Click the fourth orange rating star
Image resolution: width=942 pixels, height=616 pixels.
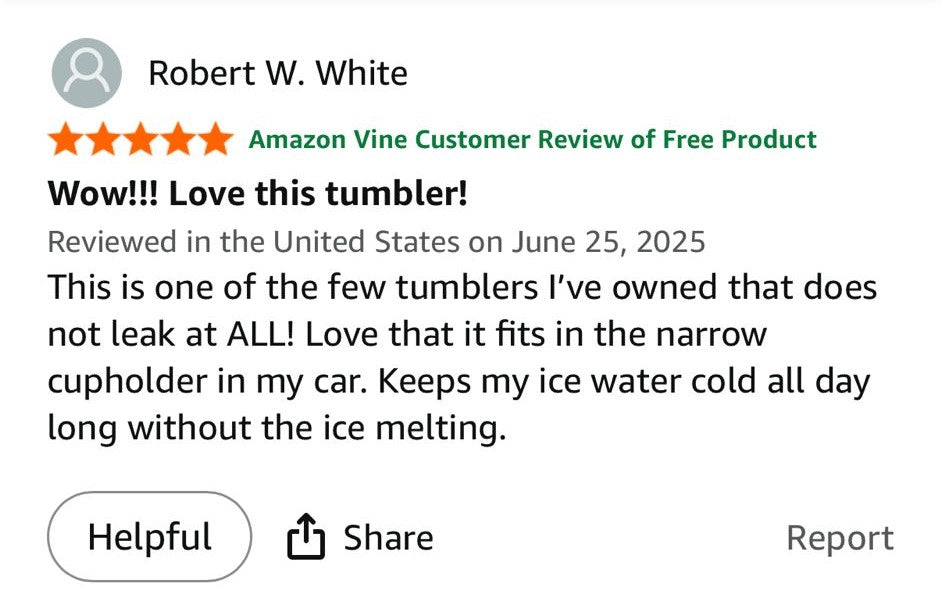[177, 139]
